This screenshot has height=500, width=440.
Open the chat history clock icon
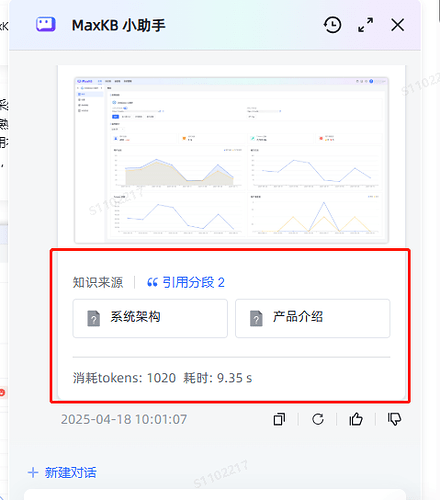coord(332,25)
